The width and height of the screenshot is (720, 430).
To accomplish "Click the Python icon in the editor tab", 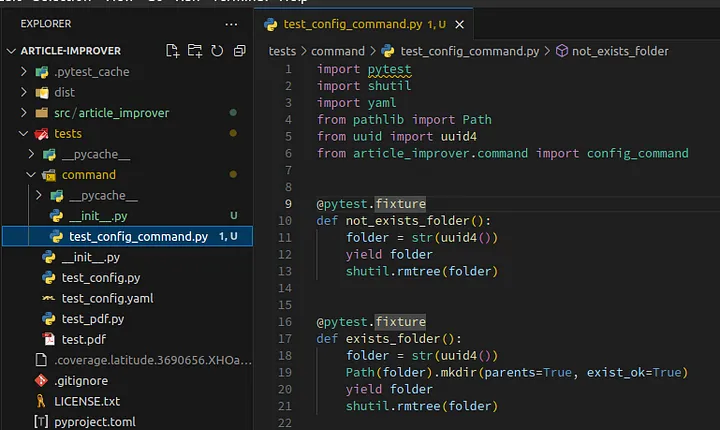I will click(270, 24).
